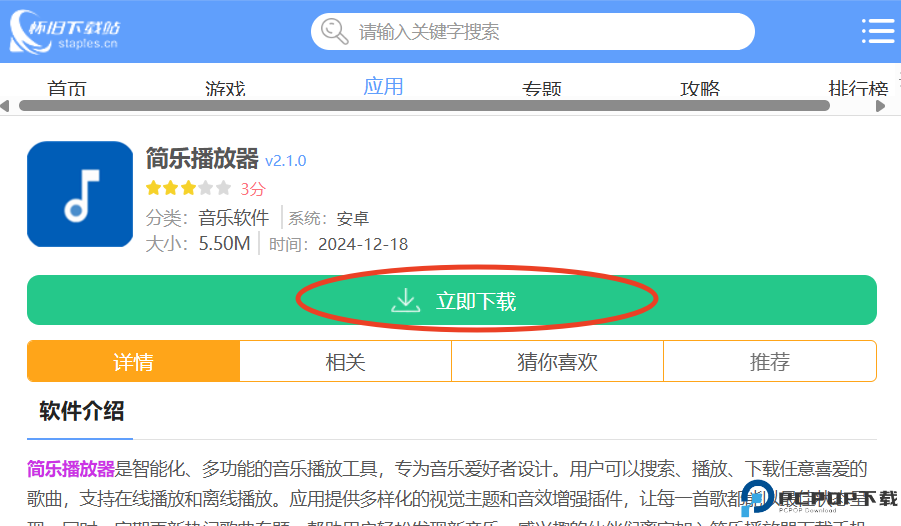This screenshot has width=901, height=526.
Task: Click the 3分 rating score
Action: (253, 189)
